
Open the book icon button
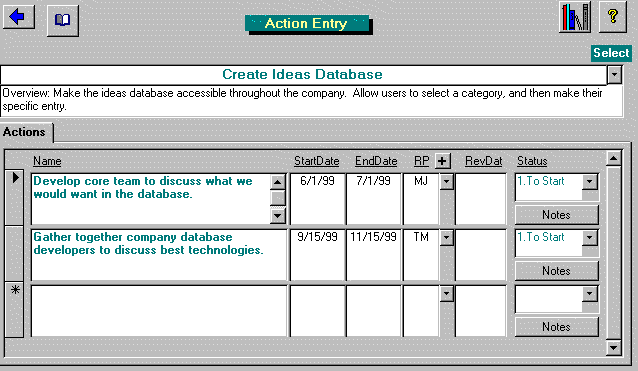coord(63,20)
